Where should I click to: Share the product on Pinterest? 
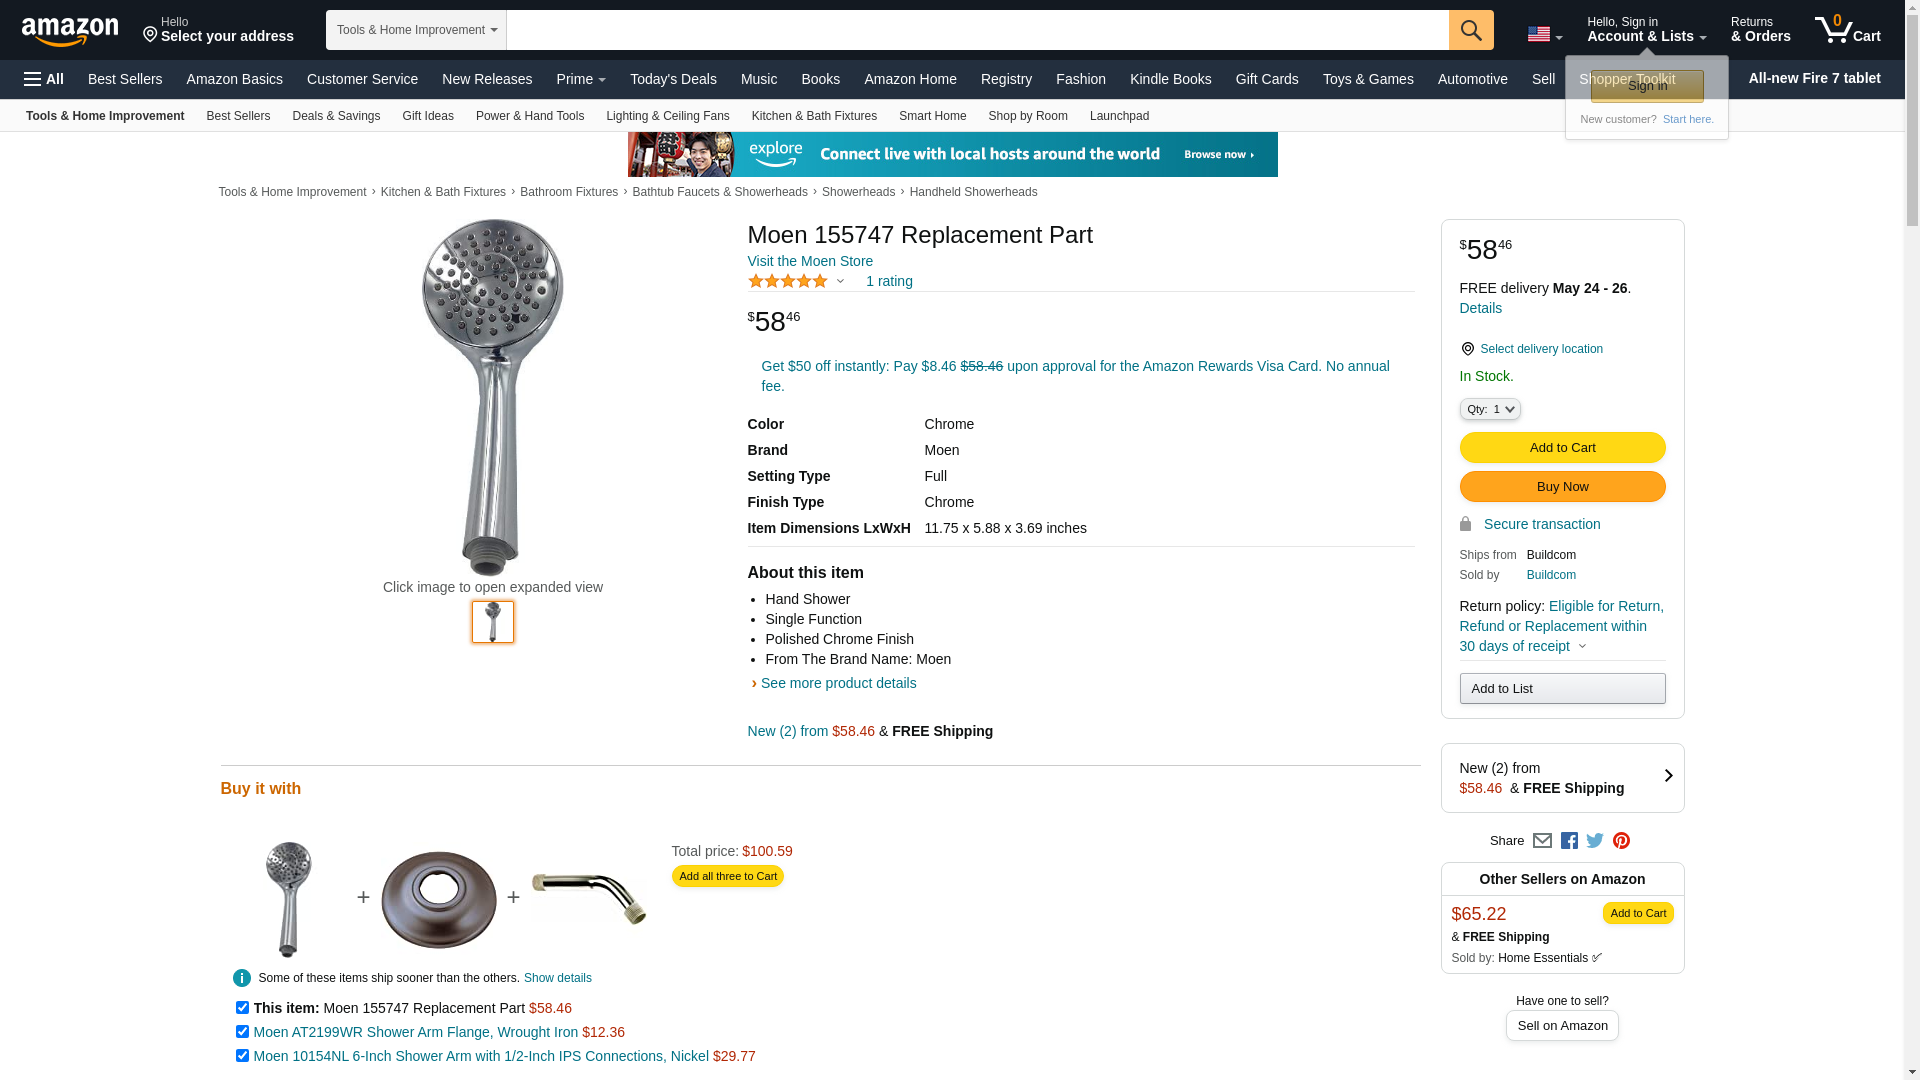pyautogui.click(x=1621, y=841)
